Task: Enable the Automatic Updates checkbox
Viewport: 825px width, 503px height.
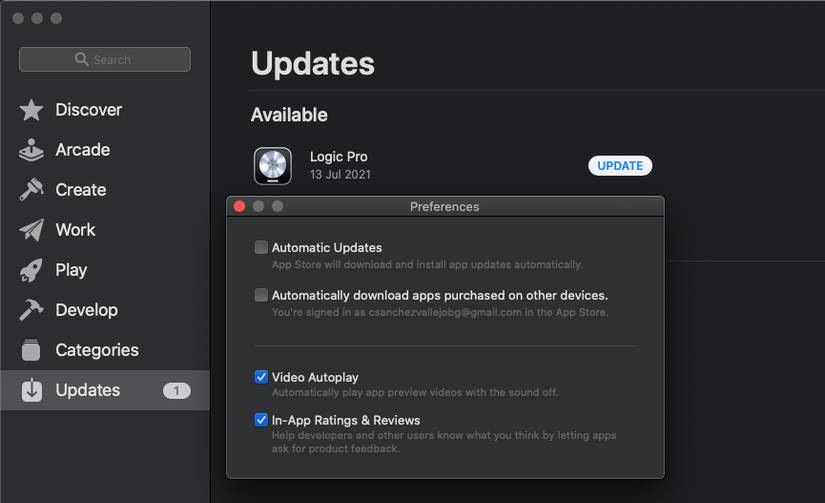Action: pyautogui.click(x=261, y=247)
